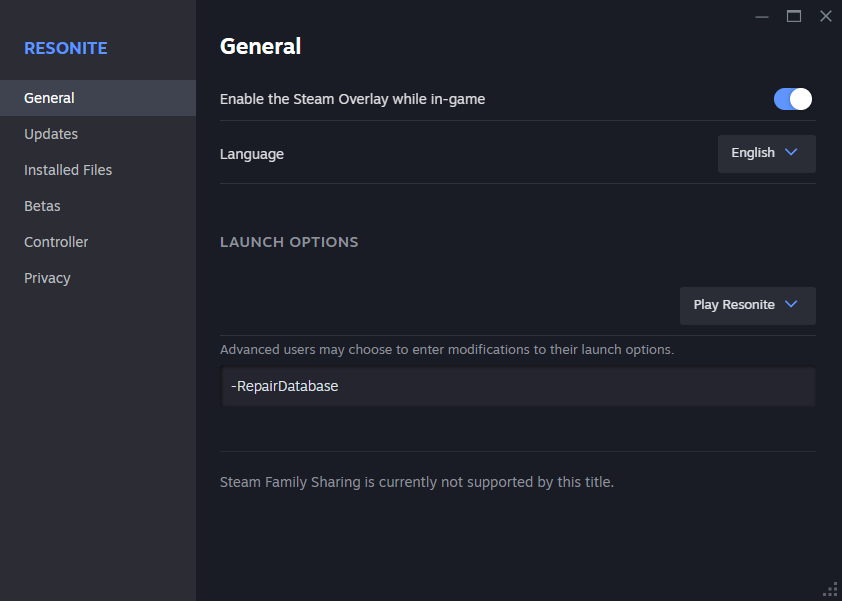Click the -RepairDatabase launch options field
The width and height of the screenshot is (842, 601).
click(x=518, y=386)
